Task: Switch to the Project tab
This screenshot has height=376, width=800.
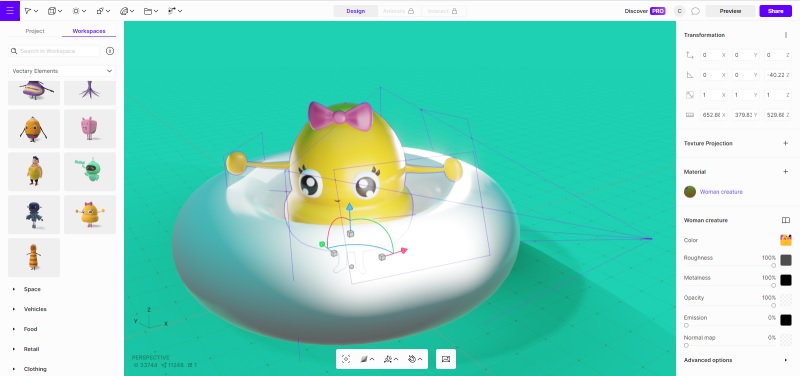Action: (x=35, y=31)
